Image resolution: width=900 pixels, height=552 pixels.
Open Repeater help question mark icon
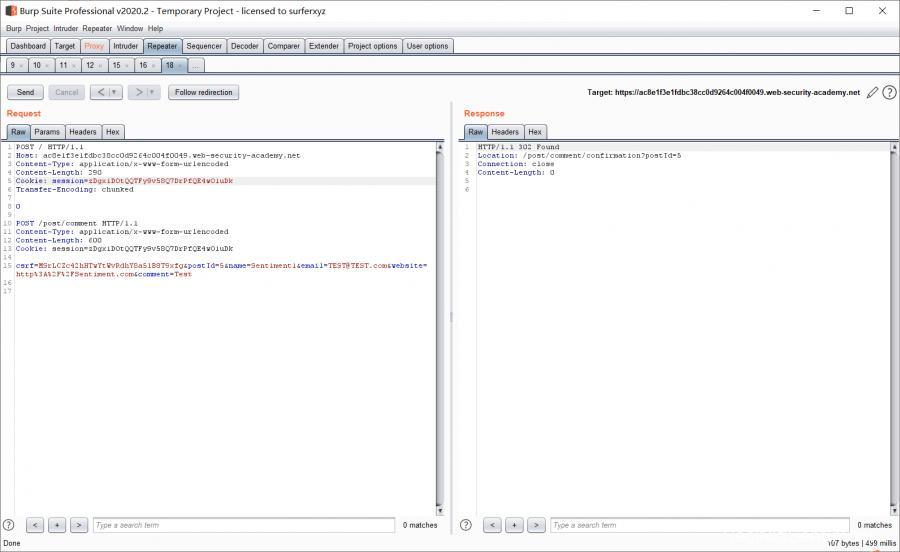click(889, 92)
